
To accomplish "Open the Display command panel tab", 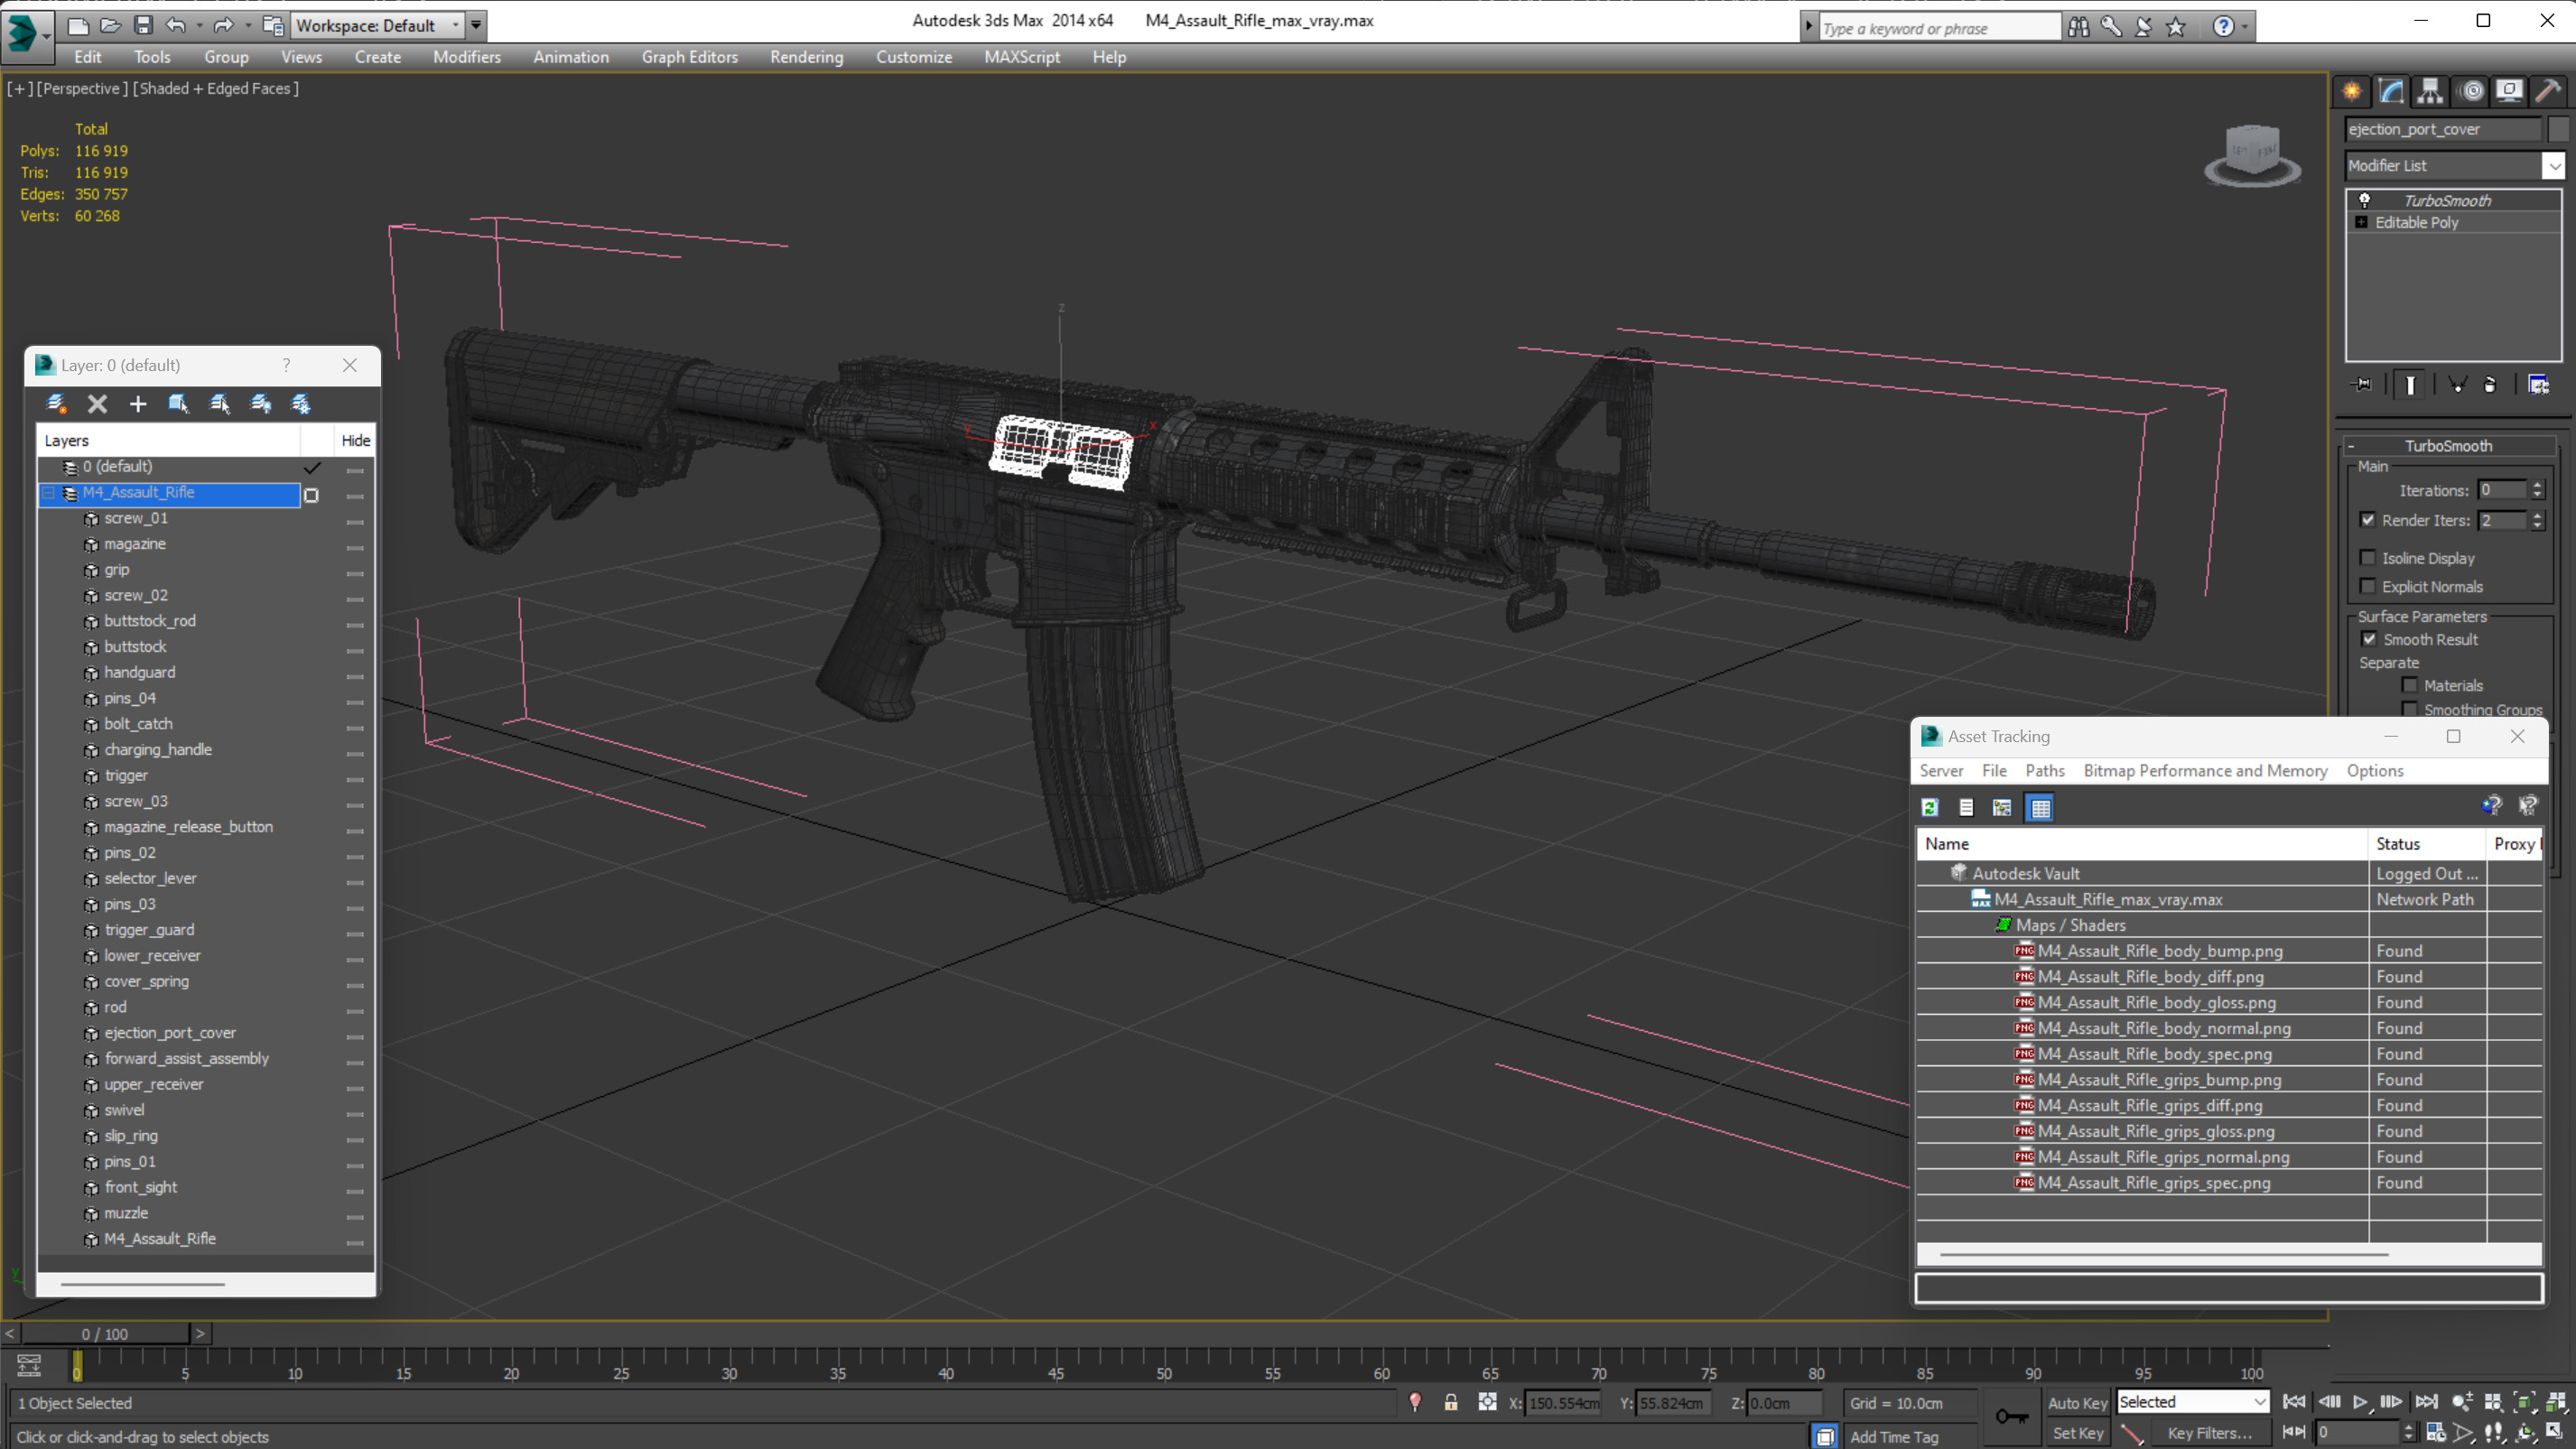I will (2509, 91).
